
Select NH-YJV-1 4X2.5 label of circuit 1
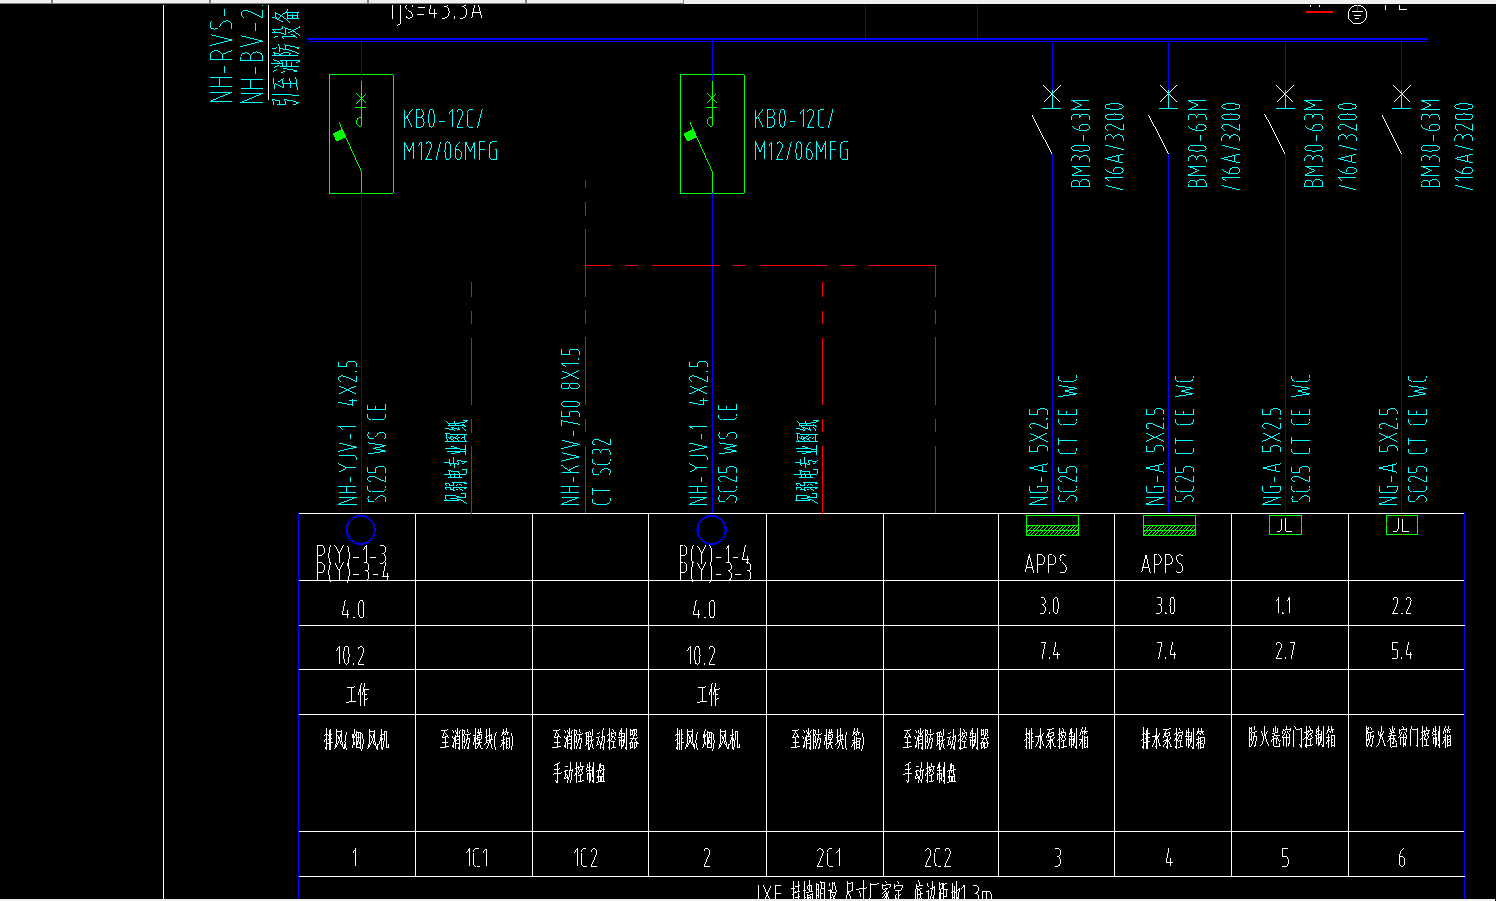pyautogui.click(x=347, y=433)
